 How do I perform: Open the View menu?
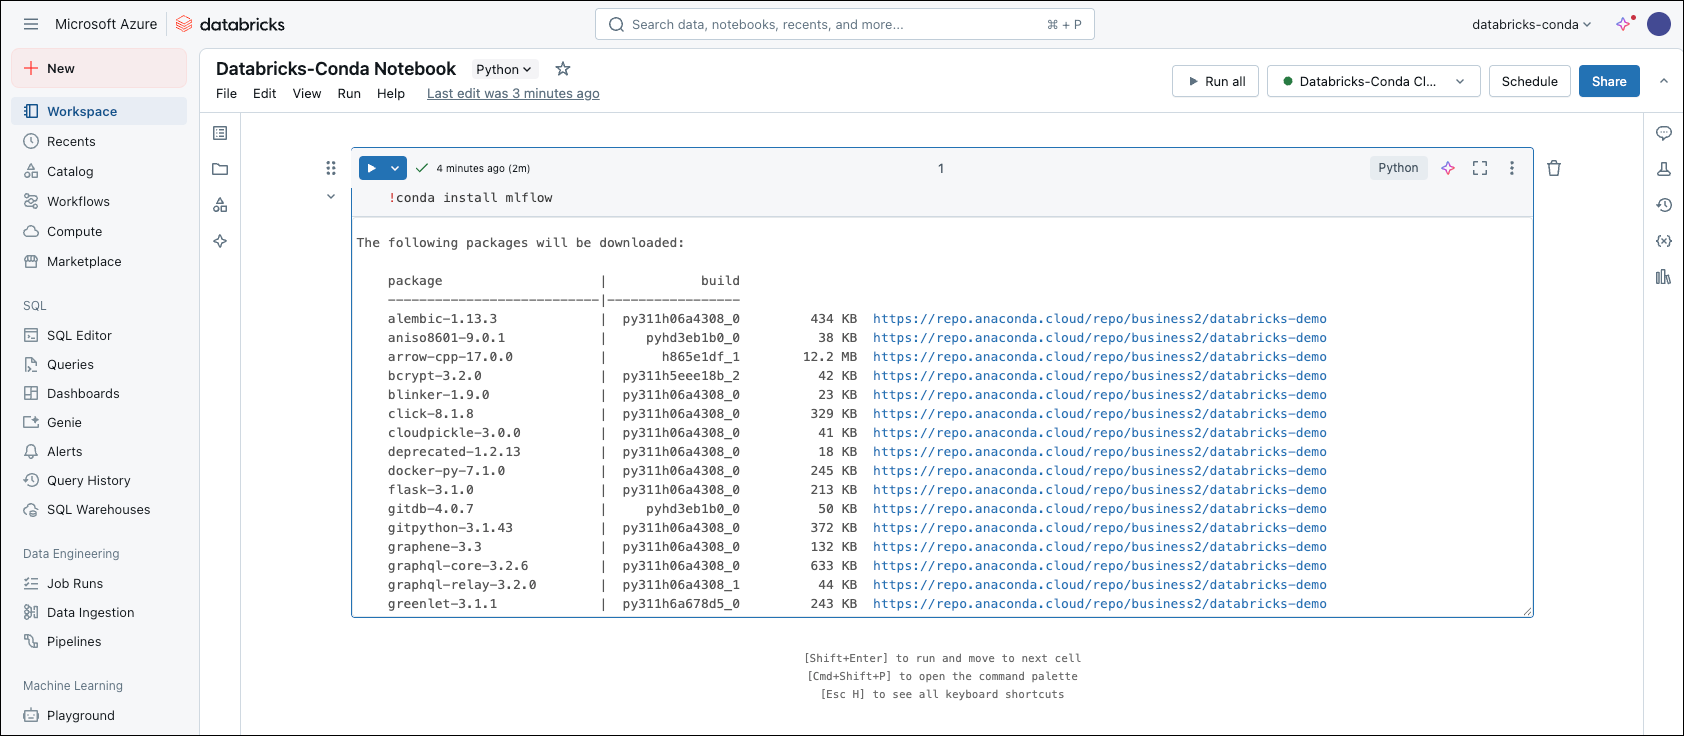(307, 93)
